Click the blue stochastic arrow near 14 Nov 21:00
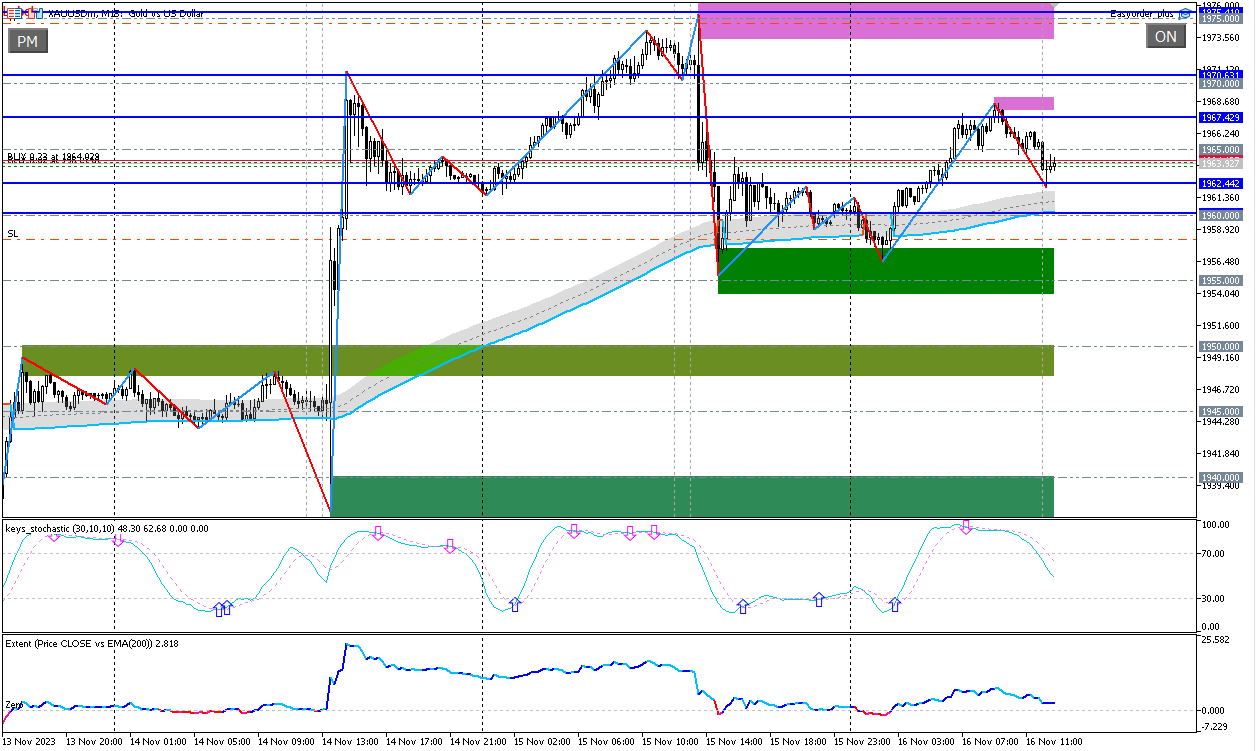This screenshot has width=1256, height=751. point(515,604)
